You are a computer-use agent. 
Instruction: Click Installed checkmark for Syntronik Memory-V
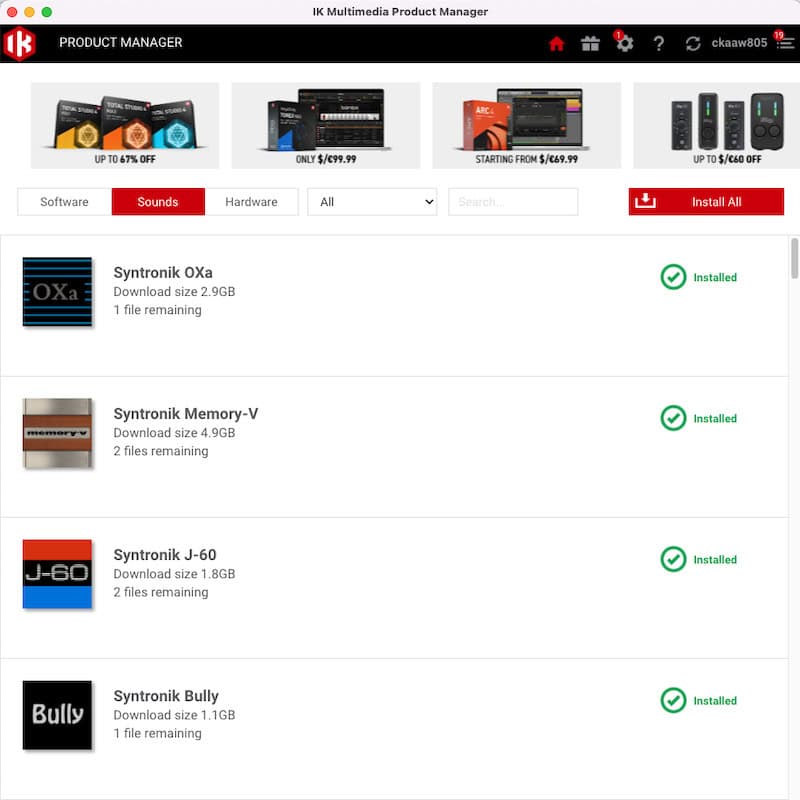click(x=673, y=418)
